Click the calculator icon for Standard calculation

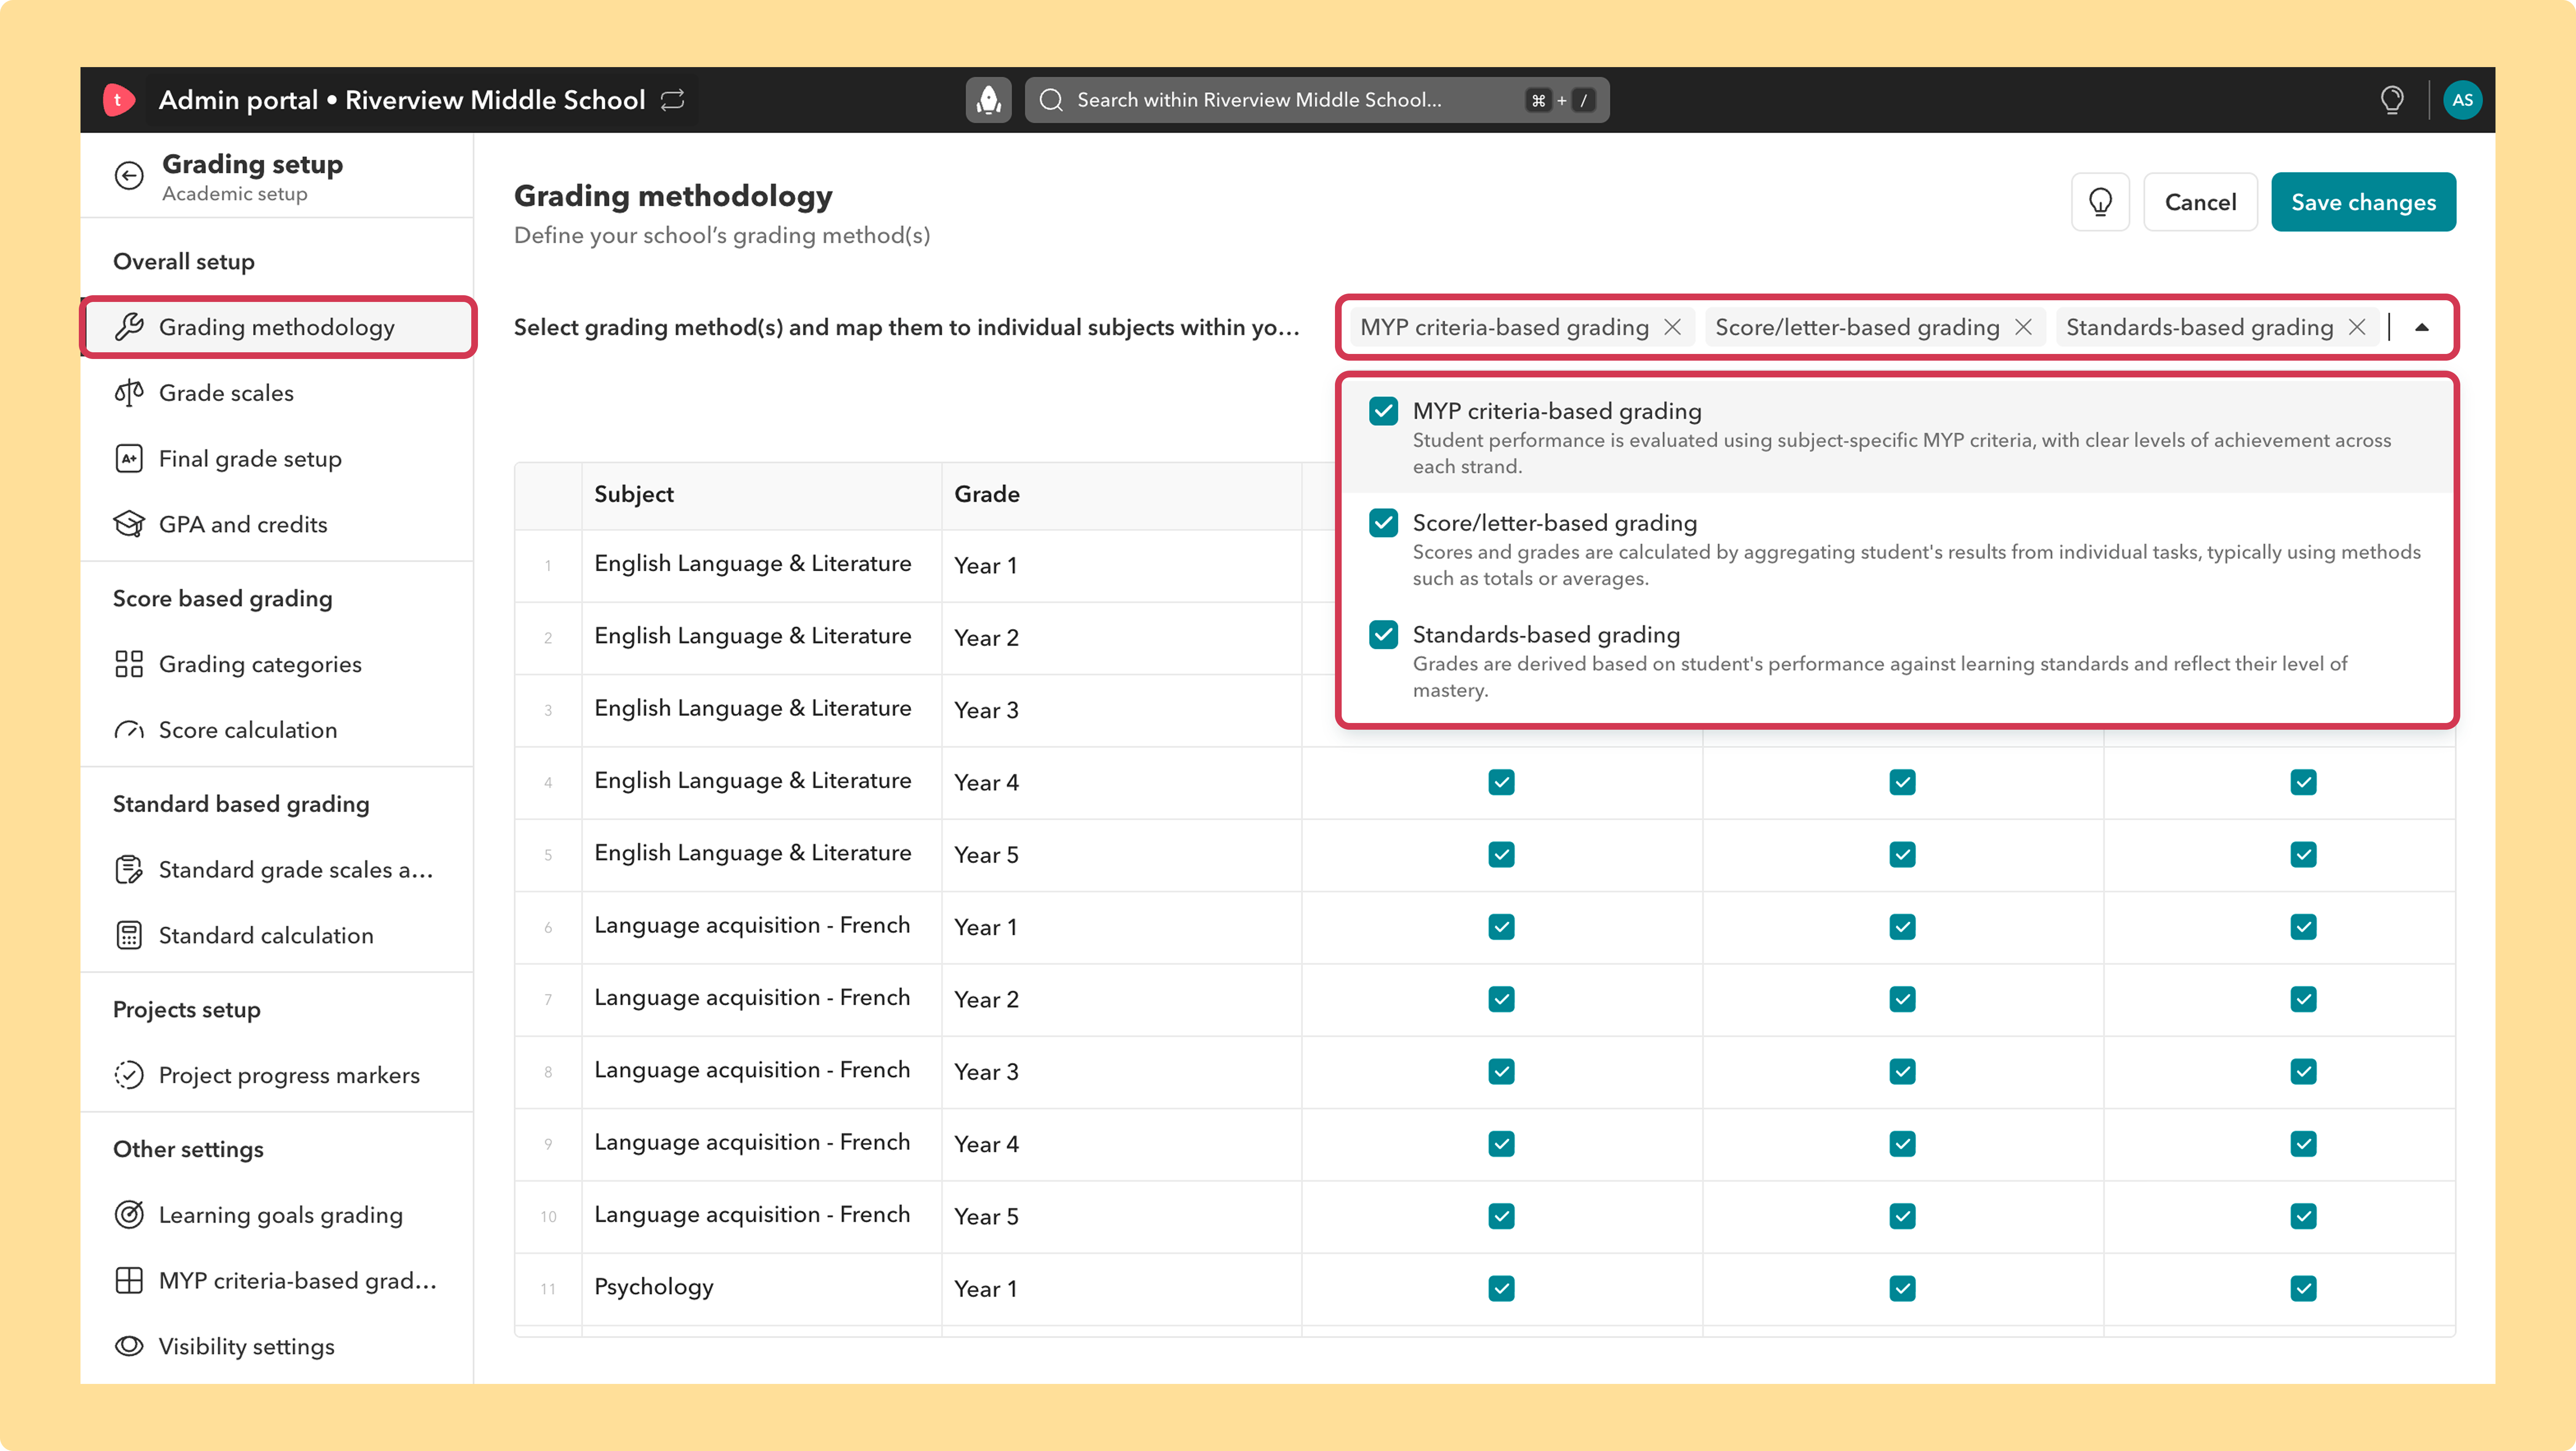pyautogui.click(x=129, y=935)
